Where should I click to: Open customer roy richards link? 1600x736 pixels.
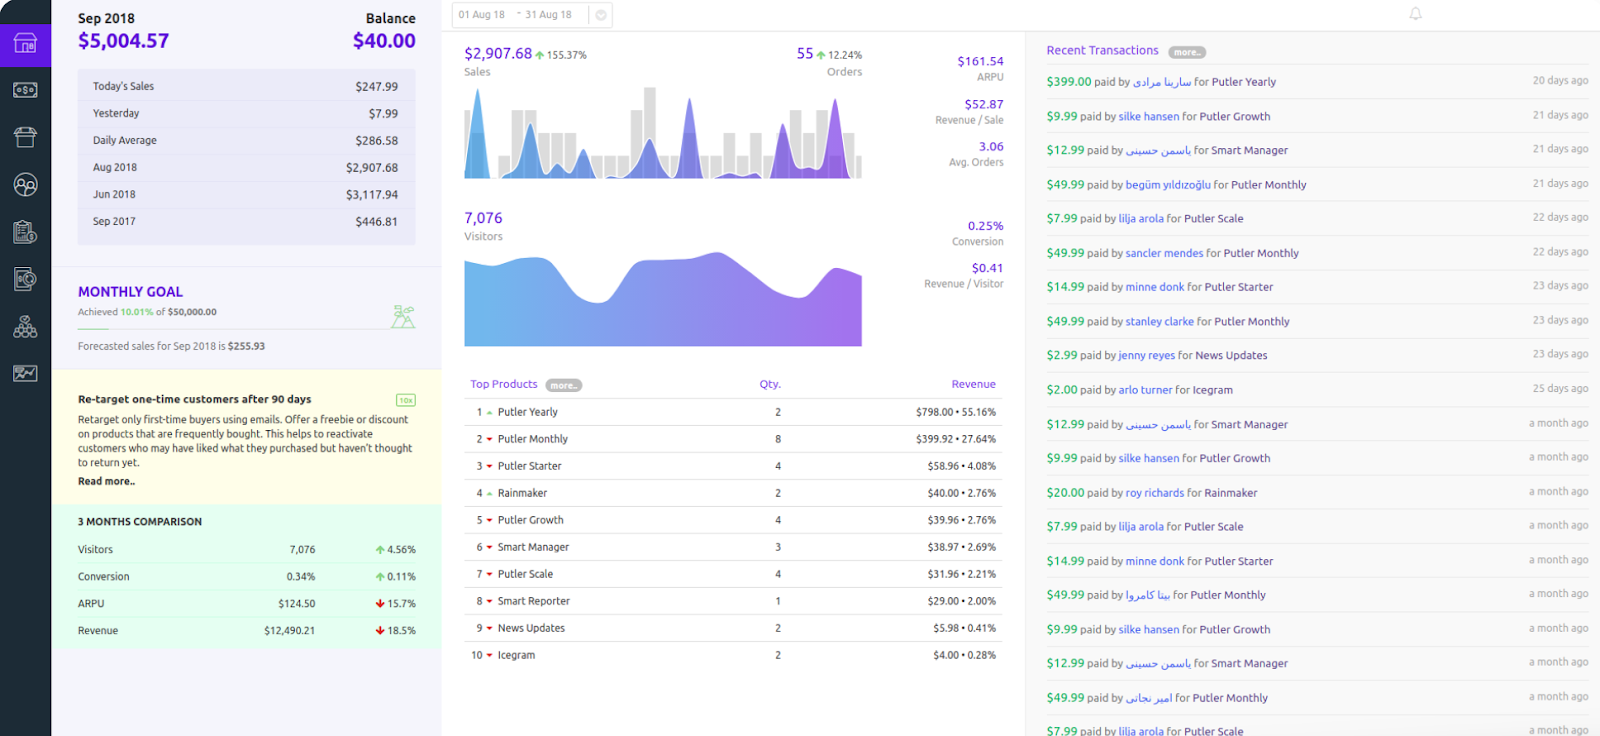pyautogui.click(x=1155, y=493)
